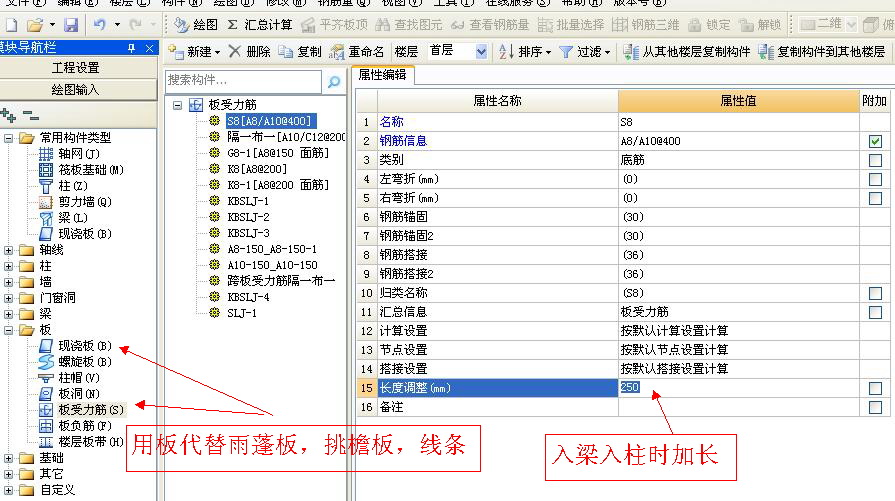
Task: Toggle 附加 checkbox for 汇总信息 row
Action: [875, 312]
